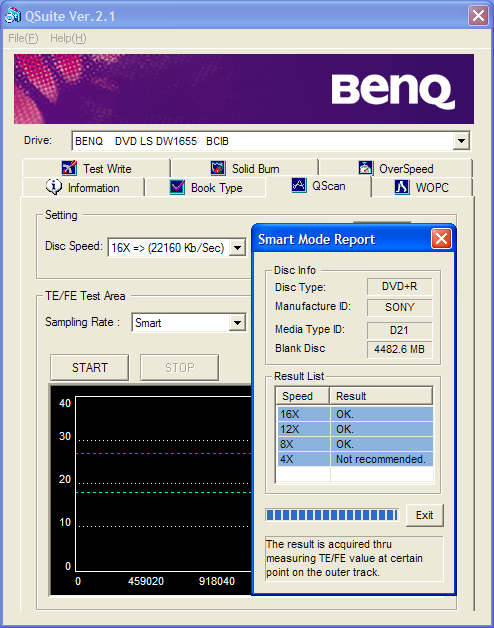Viewport: 494px width, 628px height.
Task: Open the File menu
Action: [x=23, y=38]
